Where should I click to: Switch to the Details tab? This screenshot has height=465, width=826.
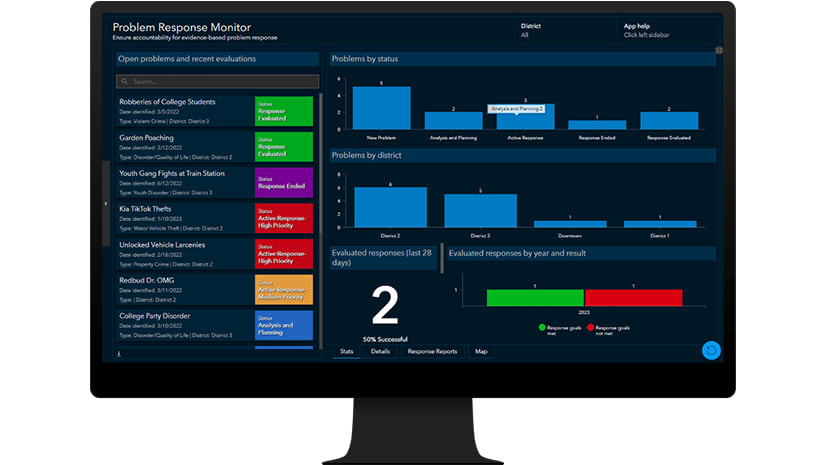pos(380,351)
